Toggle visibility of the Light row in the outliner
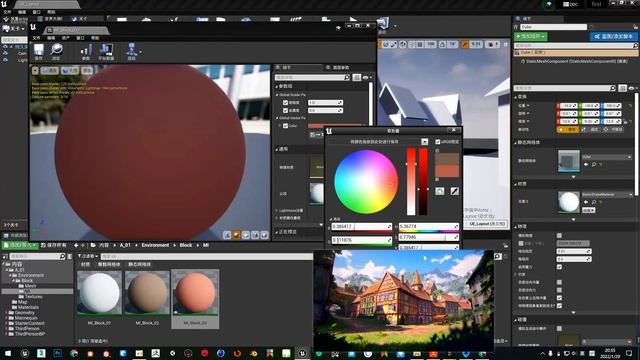Image resolution: width=640 pixels, height=360 pixels. point(5,60)
